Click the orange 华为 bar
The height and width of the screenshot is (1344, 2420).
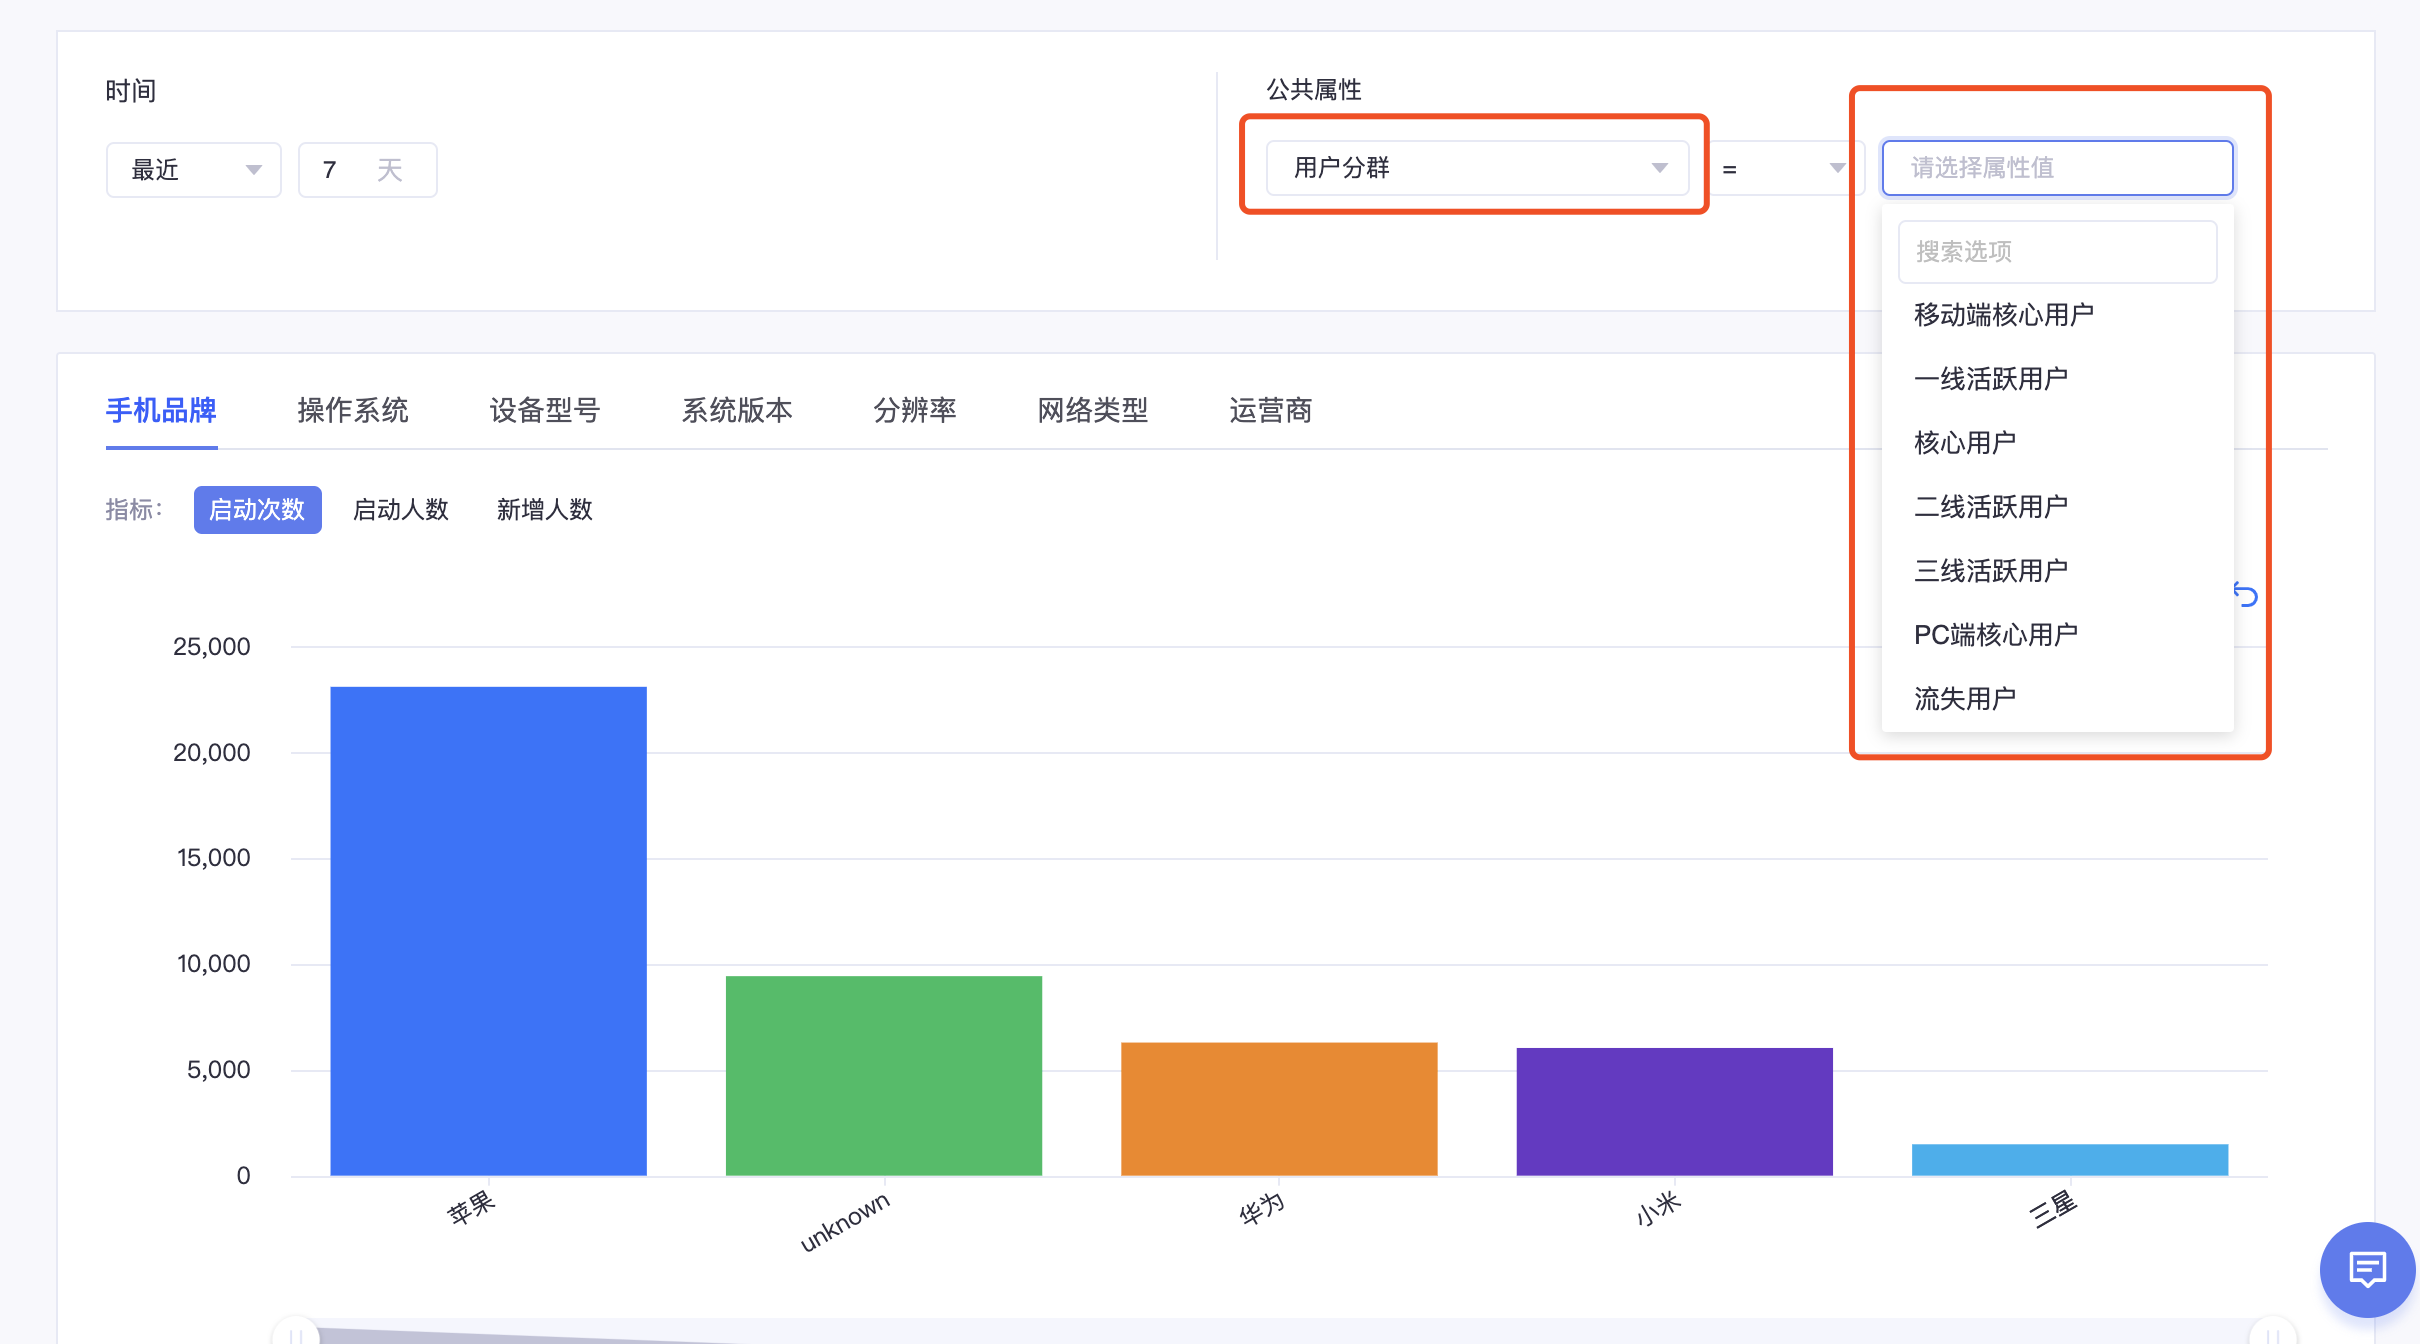tap(1279, 1108)
